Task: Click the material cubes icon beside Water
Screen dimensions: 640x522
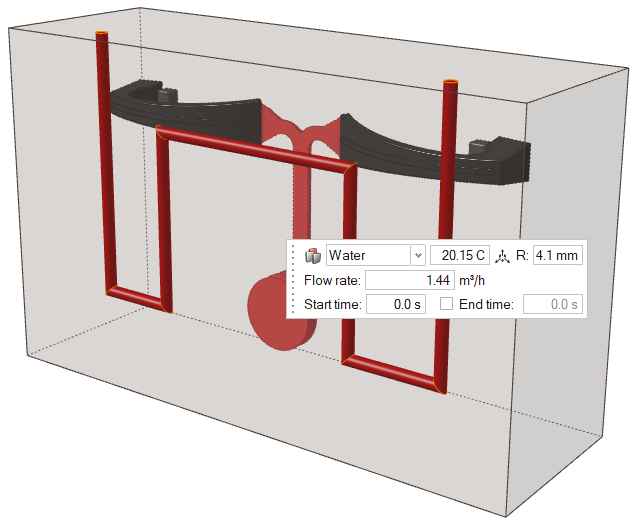Action: [x=313, y=256]
